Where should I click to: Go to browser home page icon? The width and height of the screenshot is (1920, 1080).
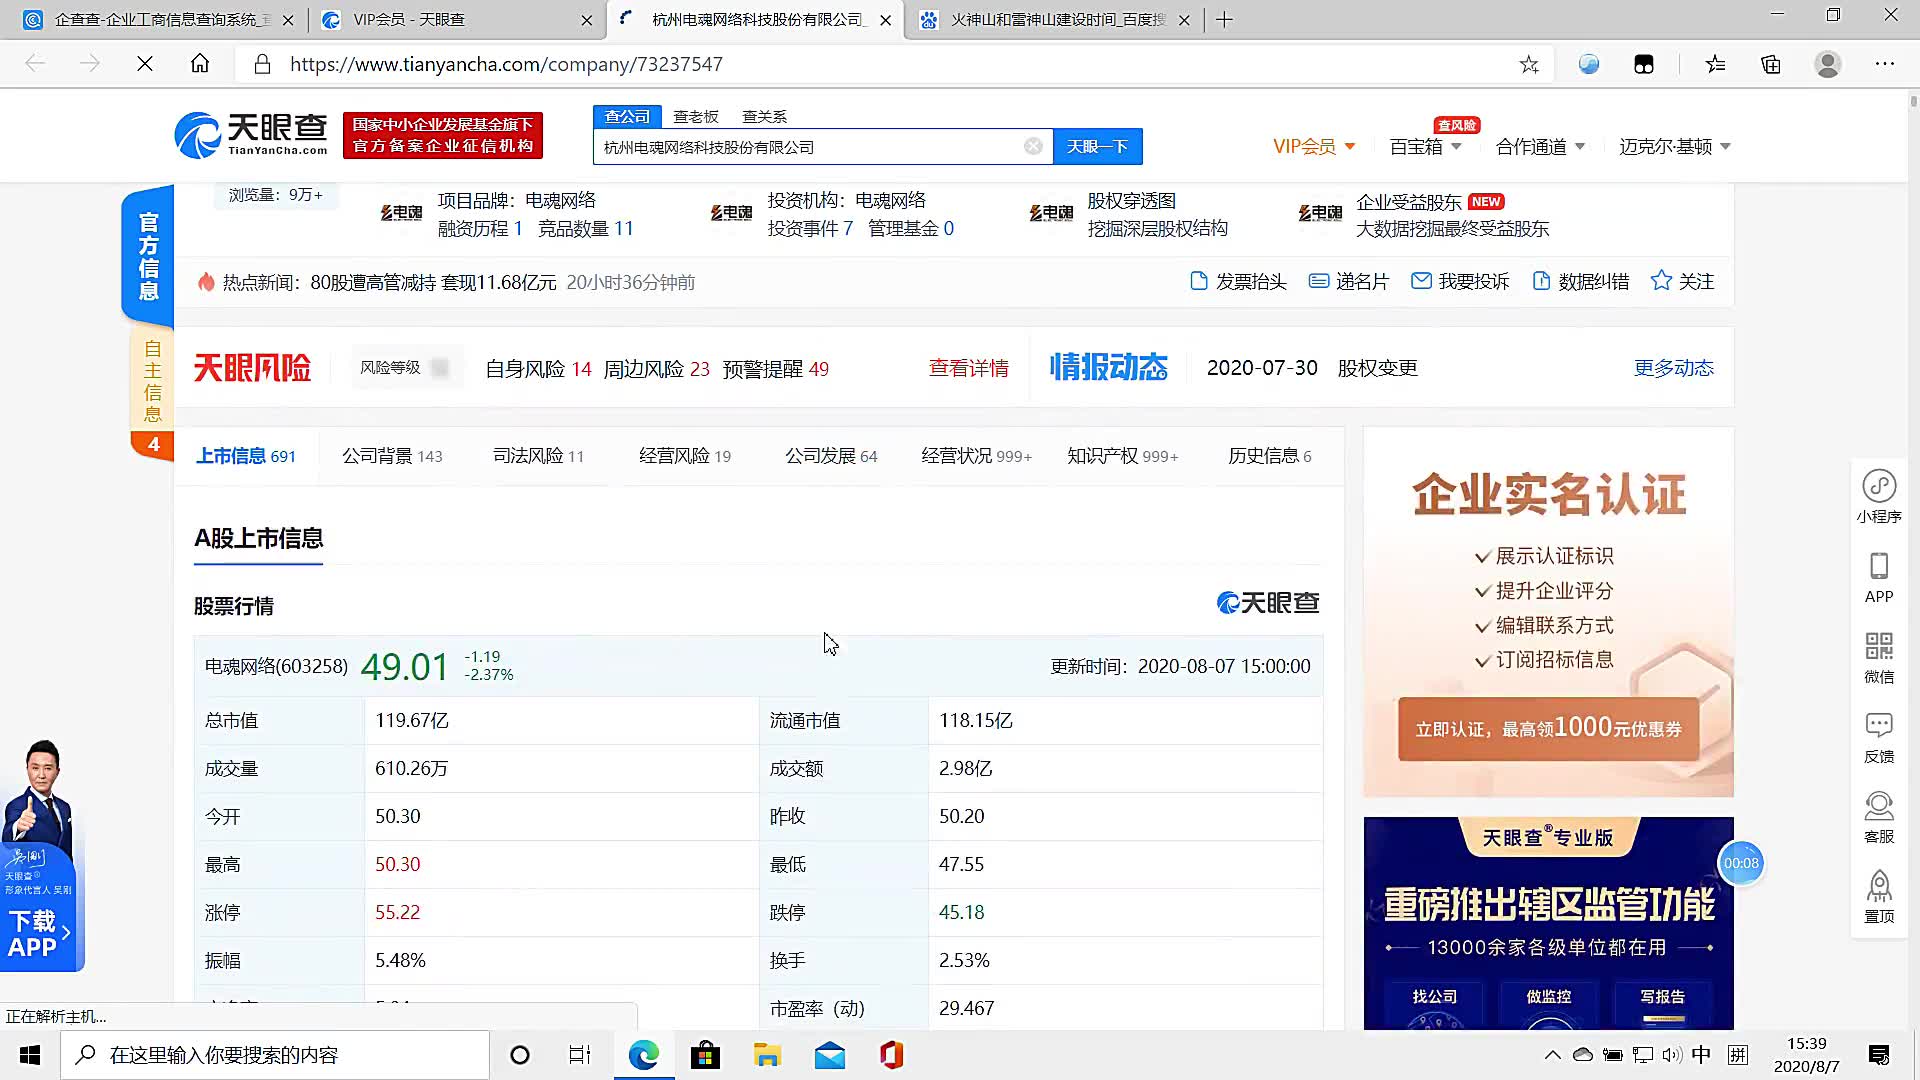(x=200, y=64)
